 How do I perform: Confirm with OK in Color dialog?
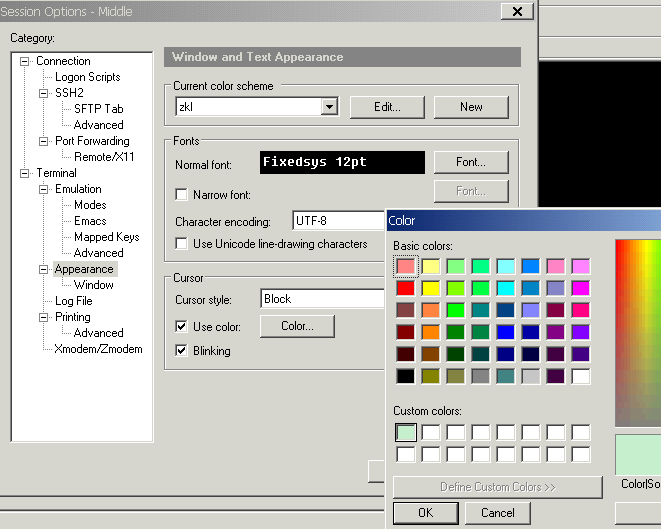tap(426, 513)
